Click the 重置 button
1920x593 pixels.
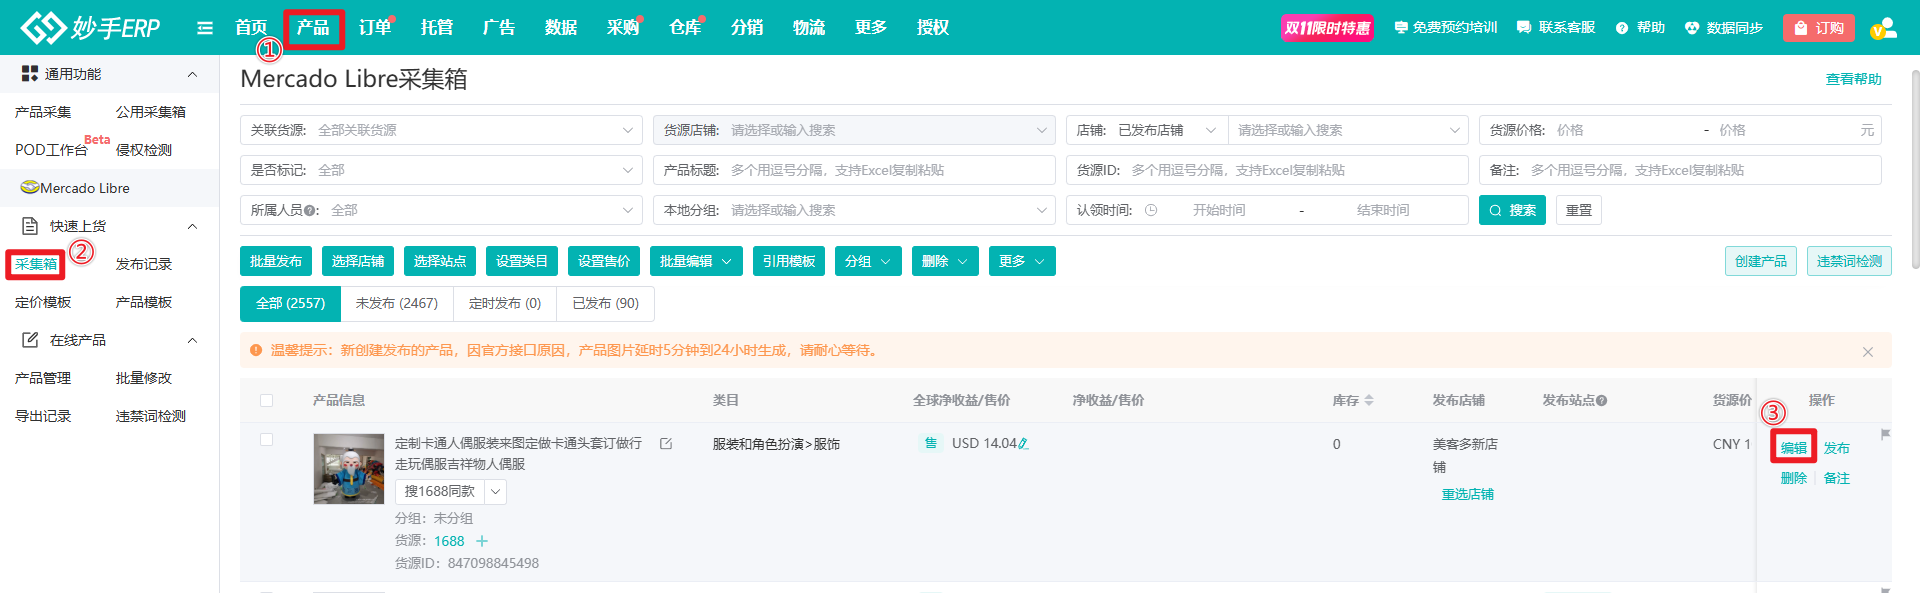pyautogui.click(x=1579, y=210)
